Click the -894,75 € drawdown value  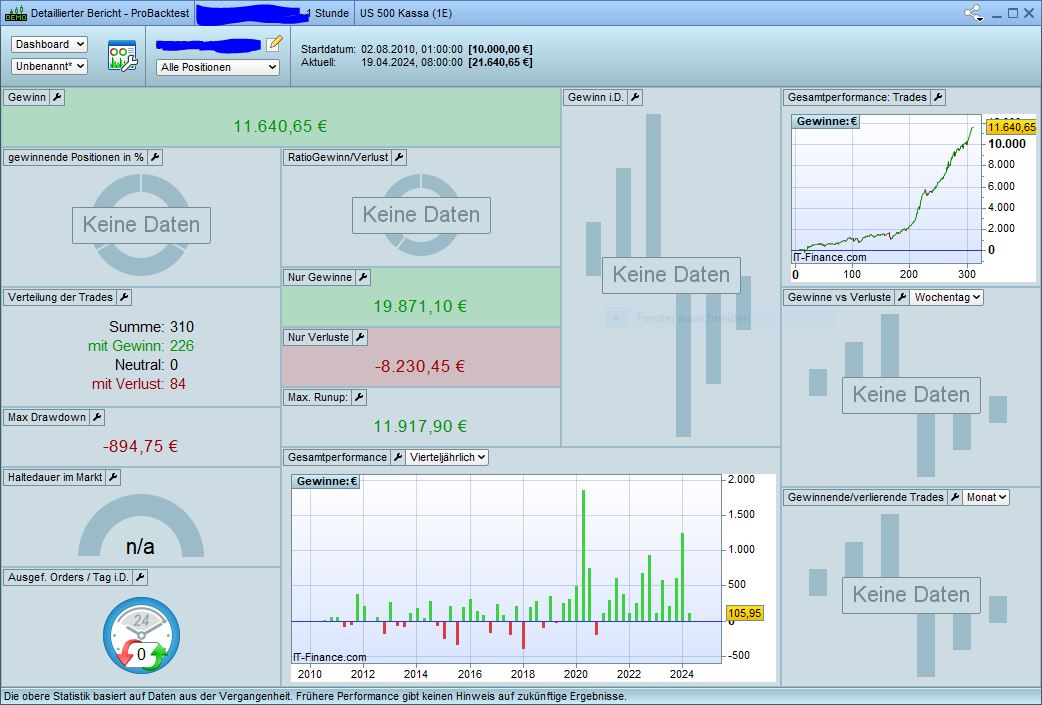click(x=140, y=447)
